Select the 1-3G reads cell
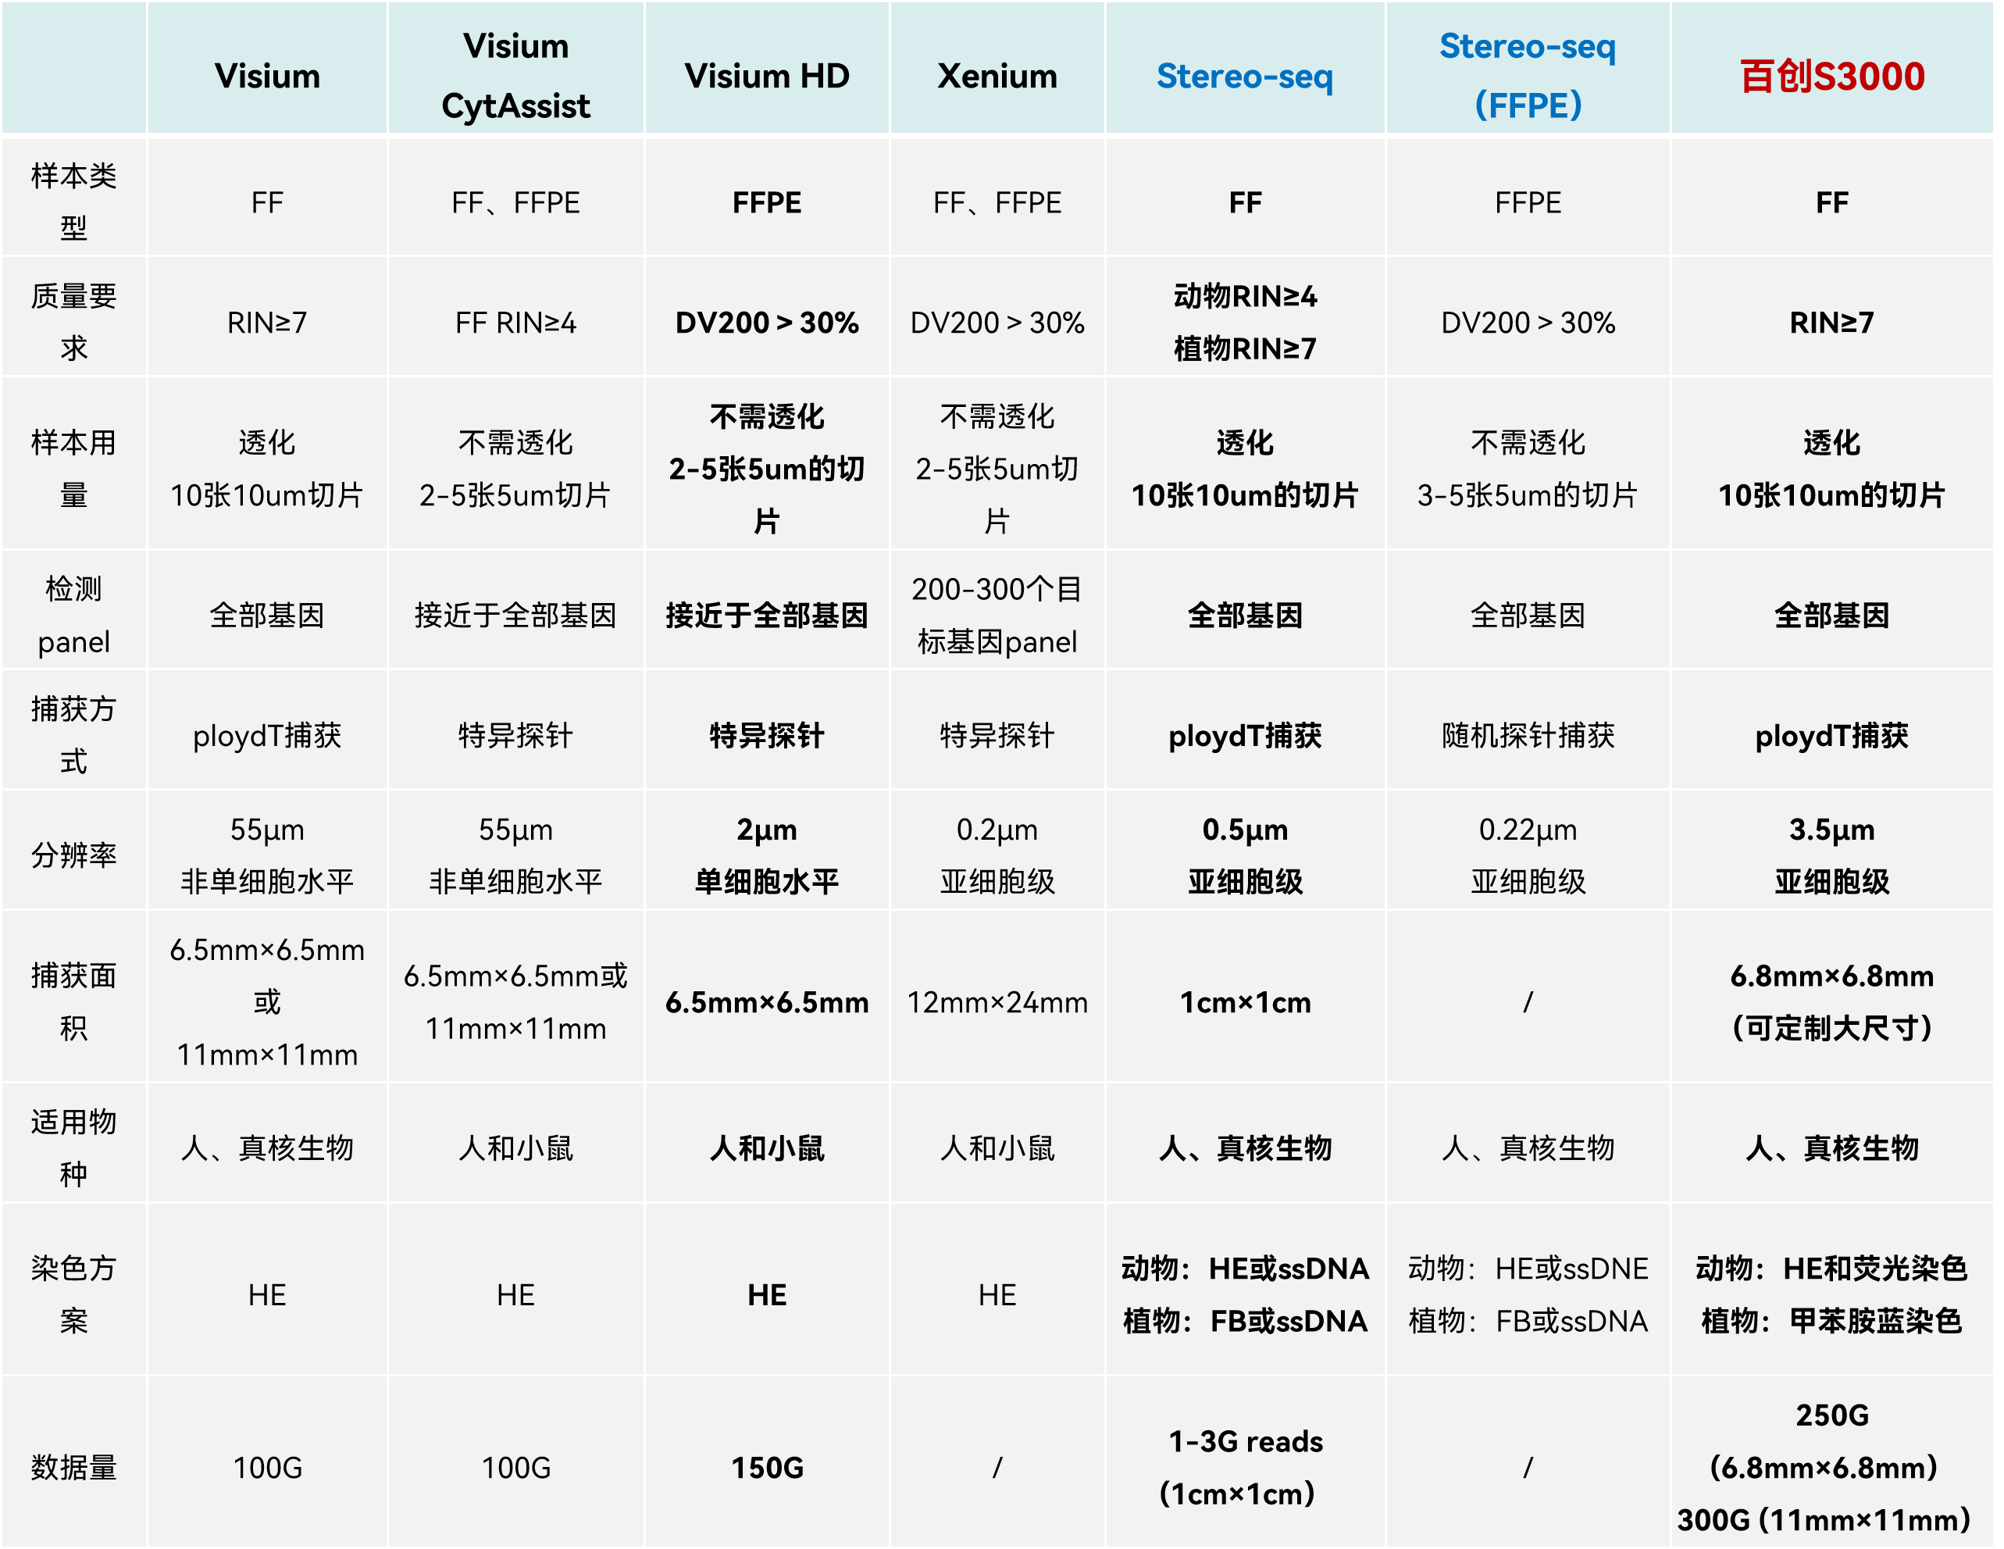The width and height of the screenshot is (2004, 1549). [1244, 1467]
